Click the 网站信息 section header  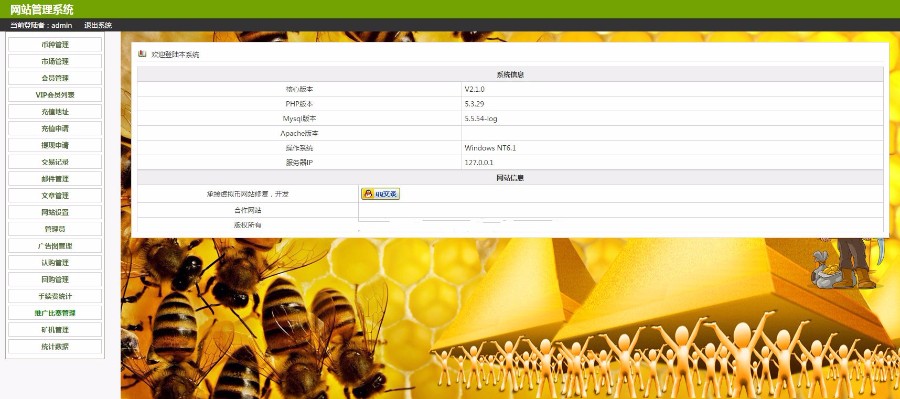click(510, 178)
